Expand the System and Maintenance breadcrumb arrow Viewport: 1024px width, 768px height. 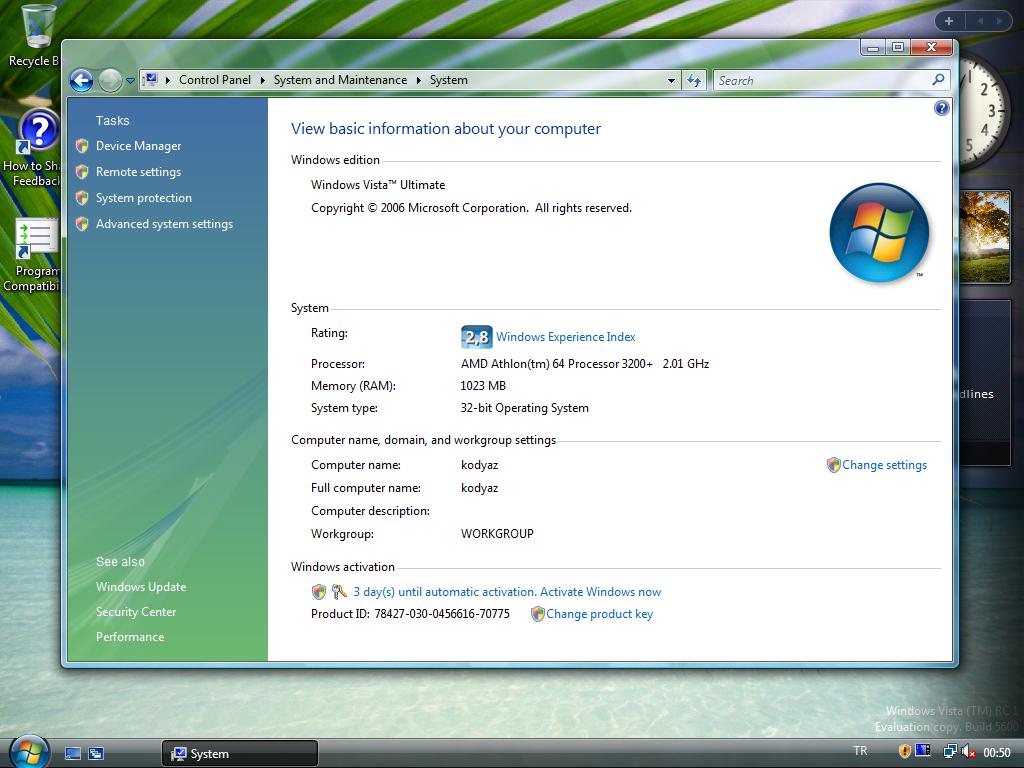(x=417, y=80)
